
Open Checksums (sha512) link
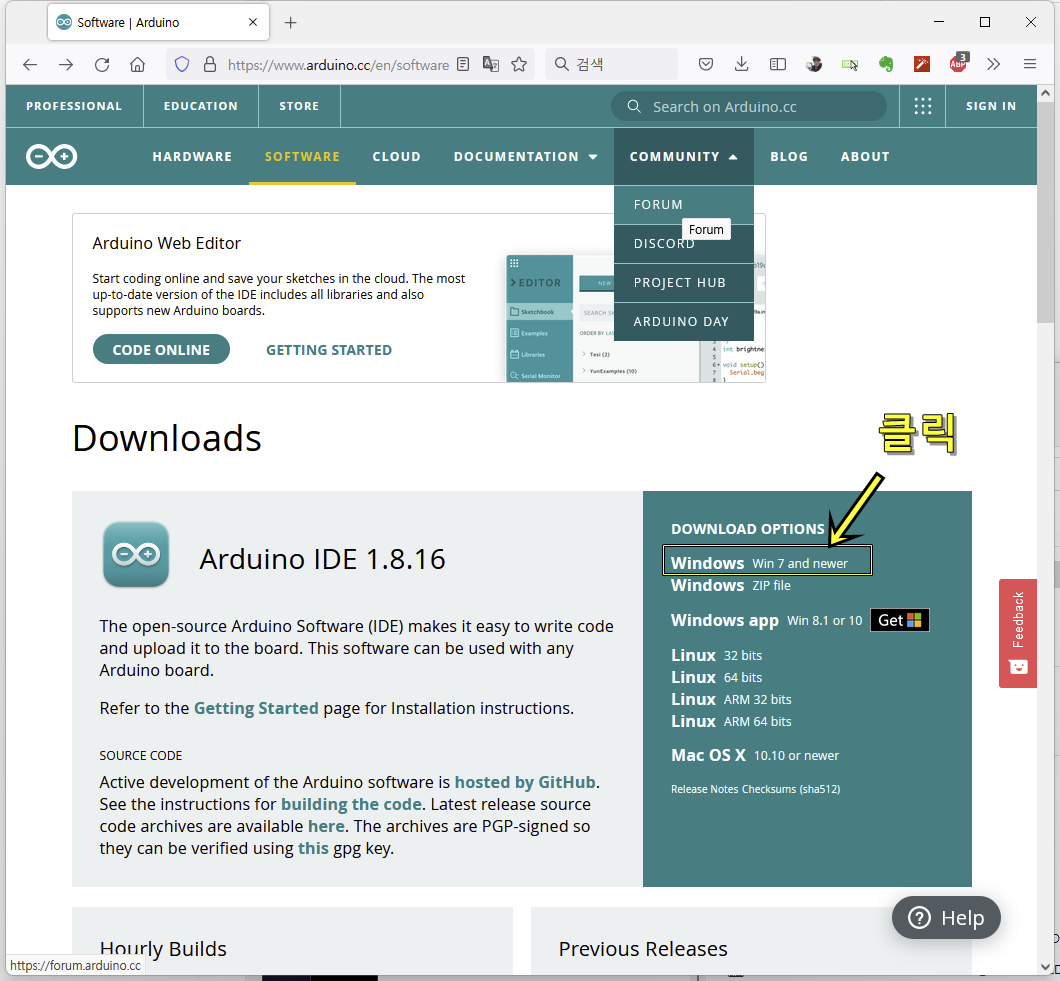pyautogui.click(x=791, y=789)
